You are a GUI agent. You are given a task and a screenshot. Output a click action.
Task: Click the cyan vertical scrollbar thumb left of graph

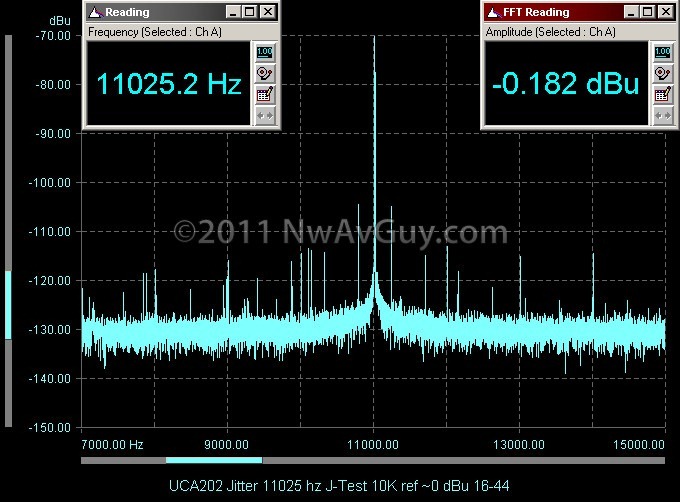pos(8,305)
